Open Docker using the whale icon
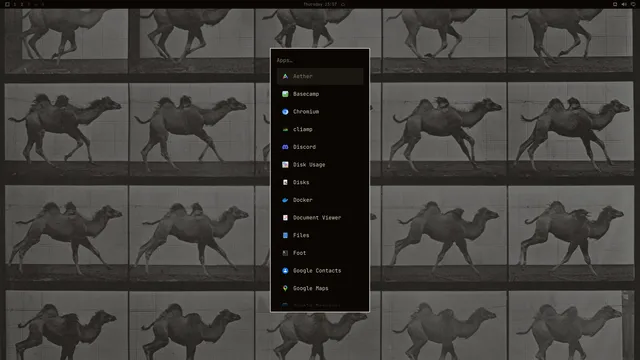Viewport: 640px width, 360px height. point(285,200)
